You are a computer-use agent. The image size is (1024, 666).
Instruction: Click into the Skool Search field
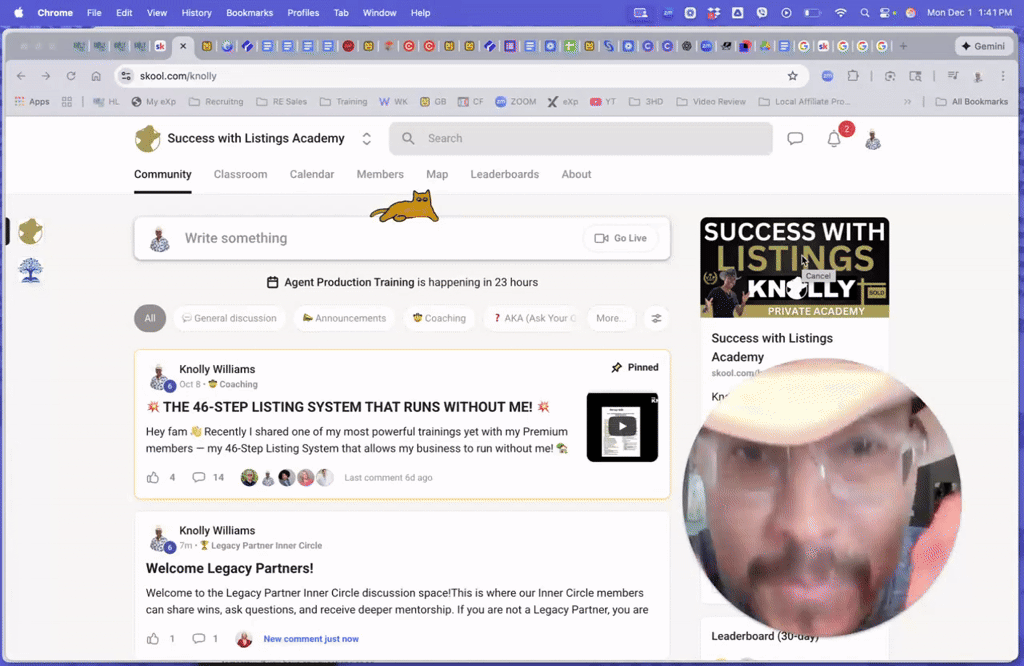tap(581, 138)
